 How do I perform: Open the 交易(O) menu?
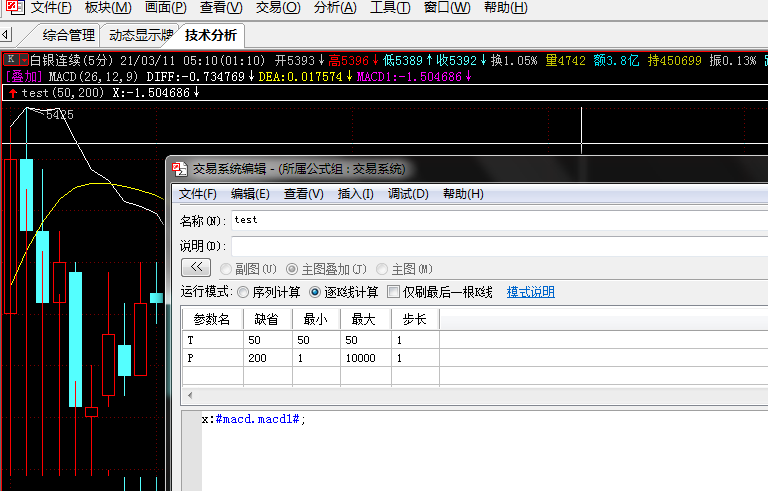click(278, 7)
